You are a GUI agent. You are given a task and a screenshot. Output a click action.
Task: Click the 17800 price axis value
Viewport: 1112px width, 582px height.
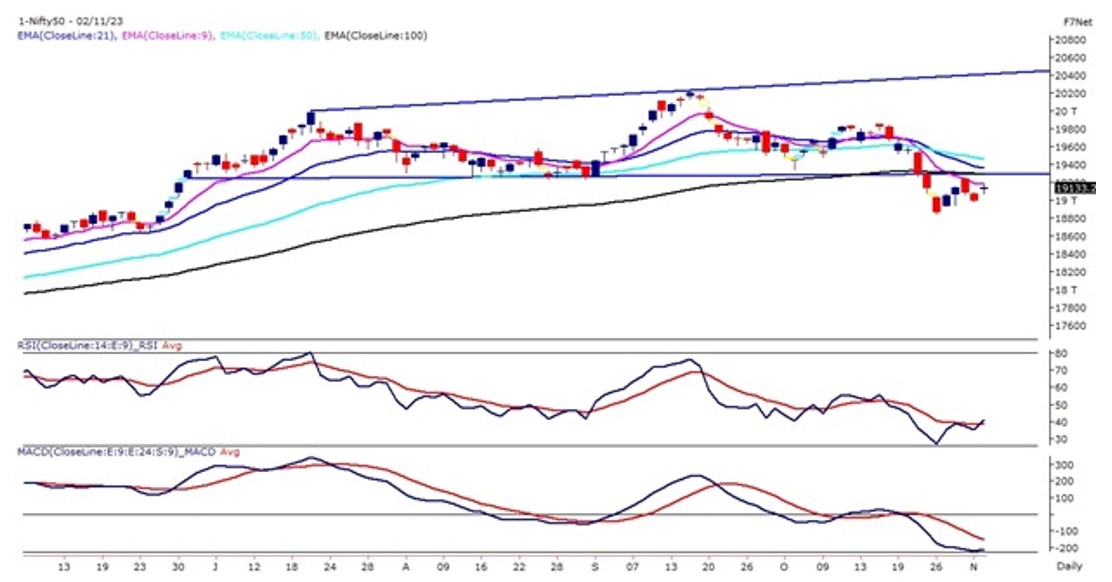[x=1071, y=308]
